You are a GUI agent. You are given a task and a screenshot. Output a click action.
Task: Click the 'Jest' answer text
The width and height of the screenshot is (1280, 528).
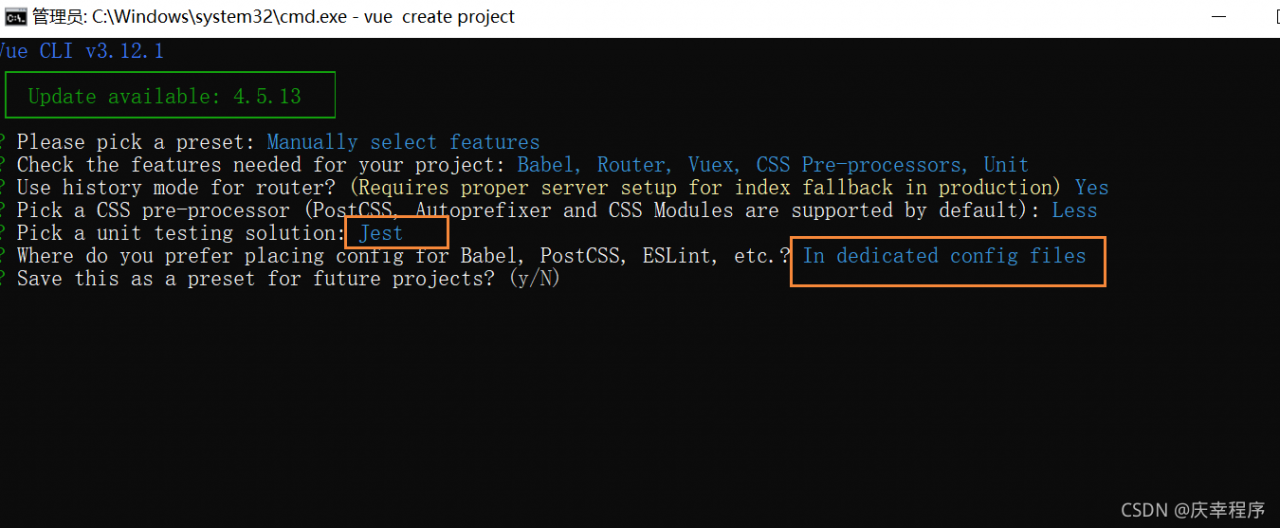coord(381,233)
